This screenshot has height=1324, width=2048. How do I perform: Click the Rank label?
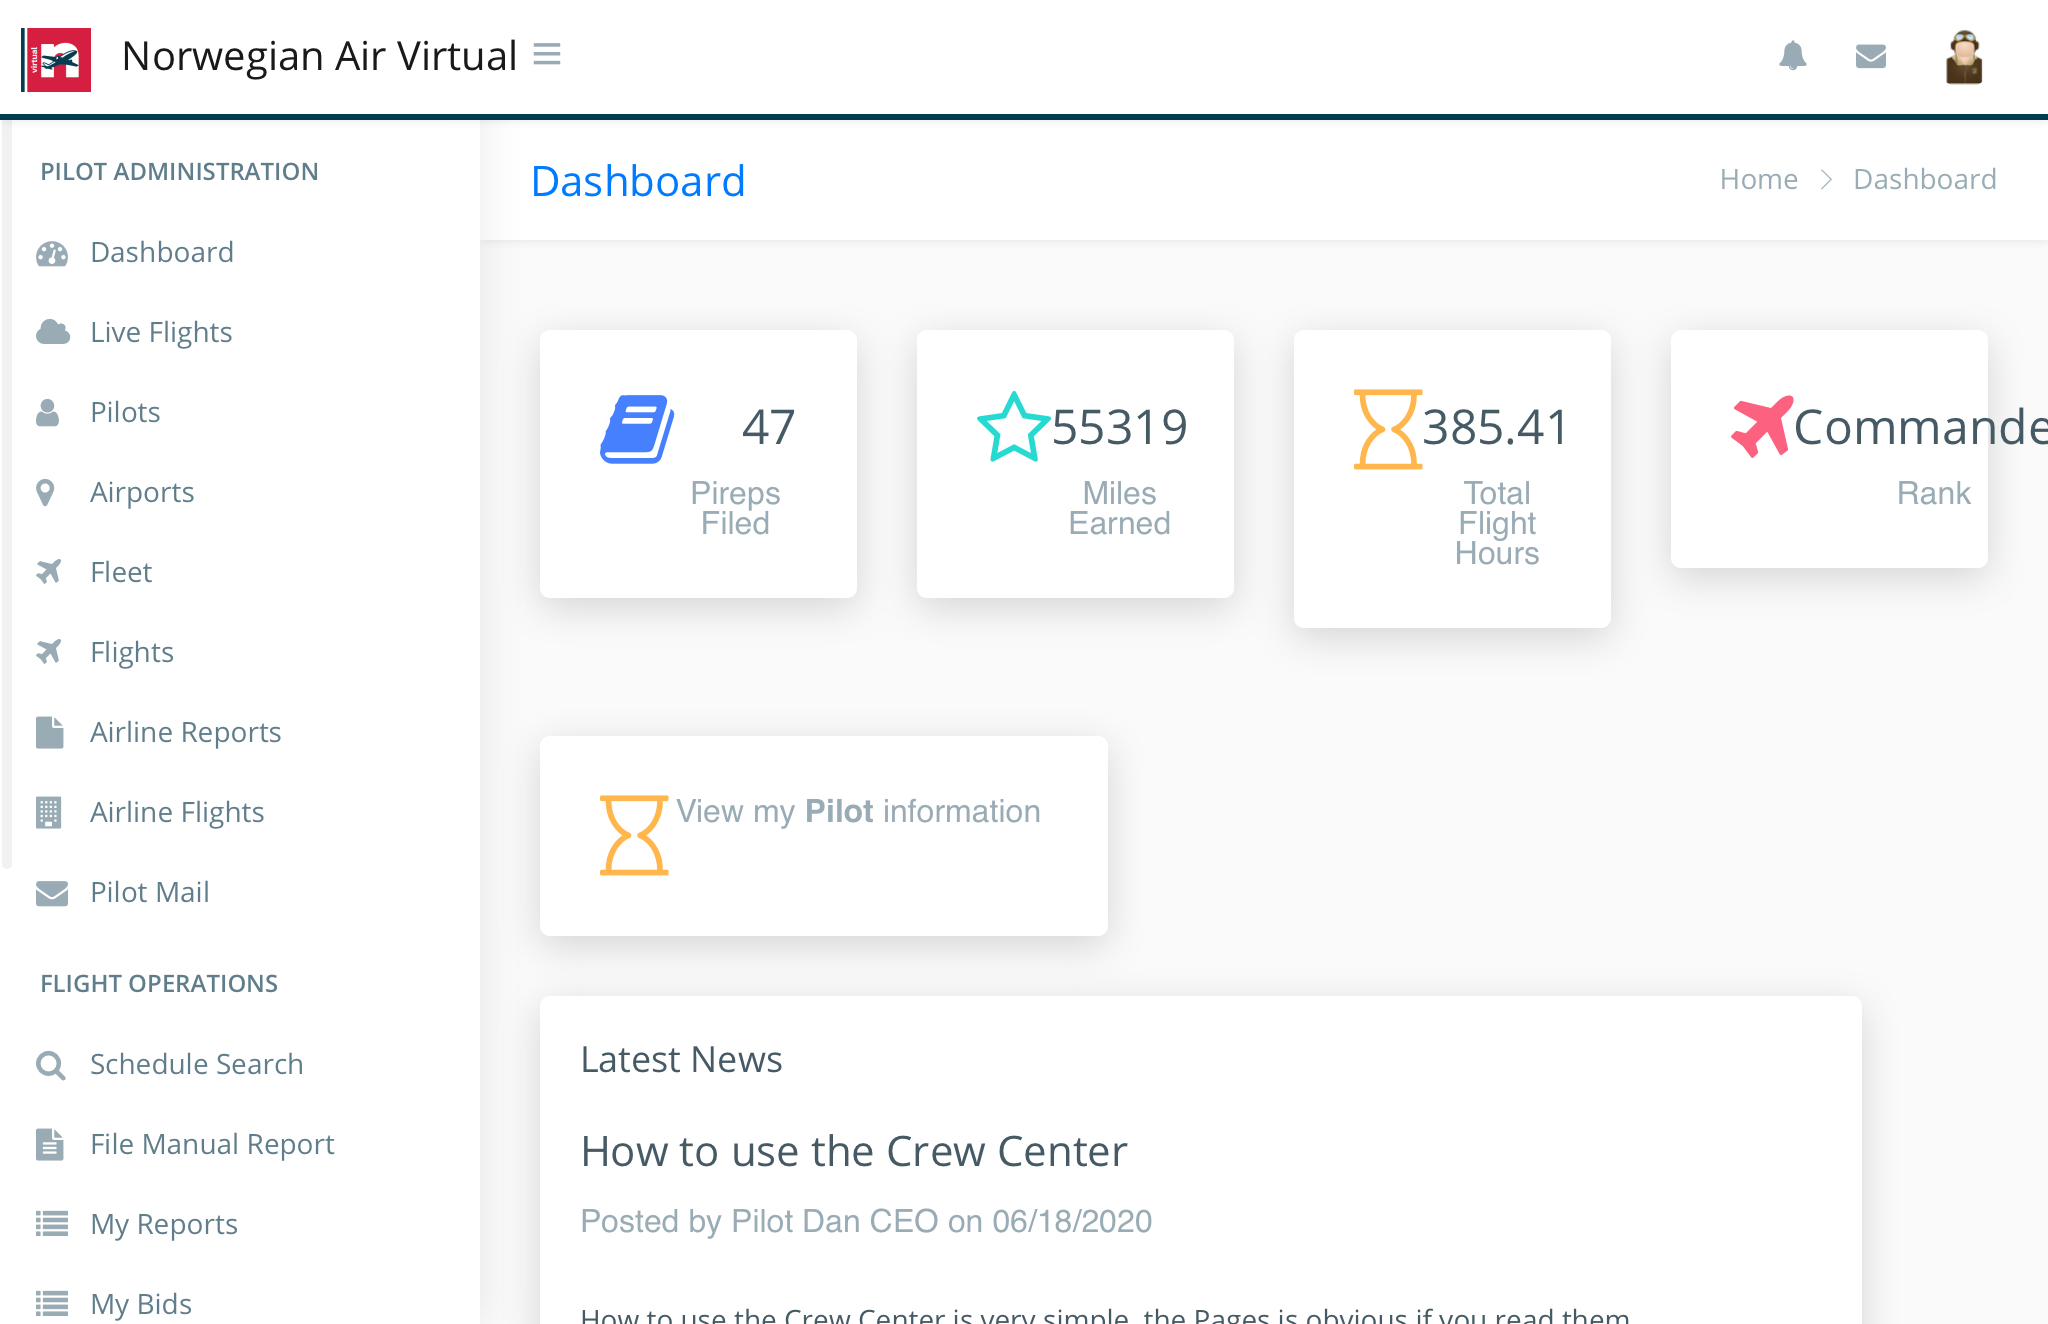pos(1933,493)
